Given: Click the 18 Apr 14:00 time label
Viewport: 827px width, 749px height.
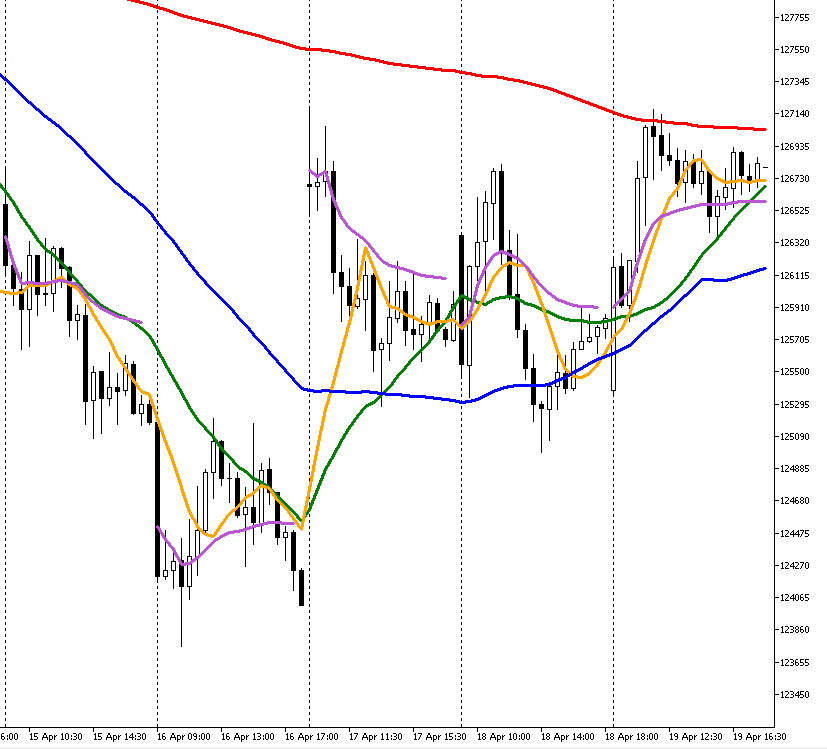Looking at the screenshot, I should 568,737.
